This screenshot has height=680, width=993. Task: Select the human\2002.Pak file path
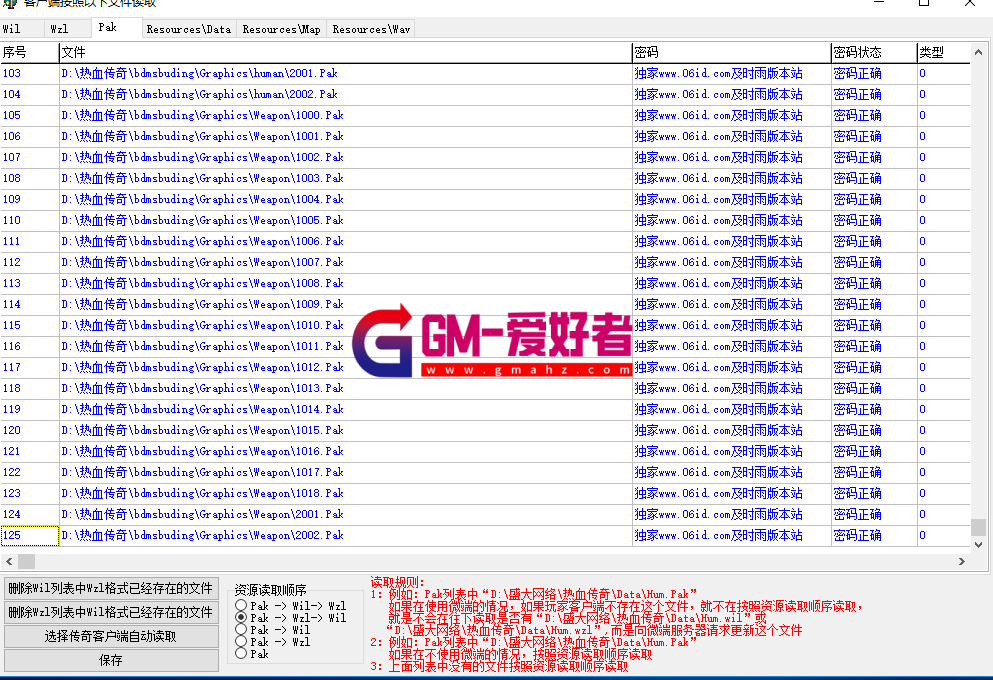pos(199,94)
